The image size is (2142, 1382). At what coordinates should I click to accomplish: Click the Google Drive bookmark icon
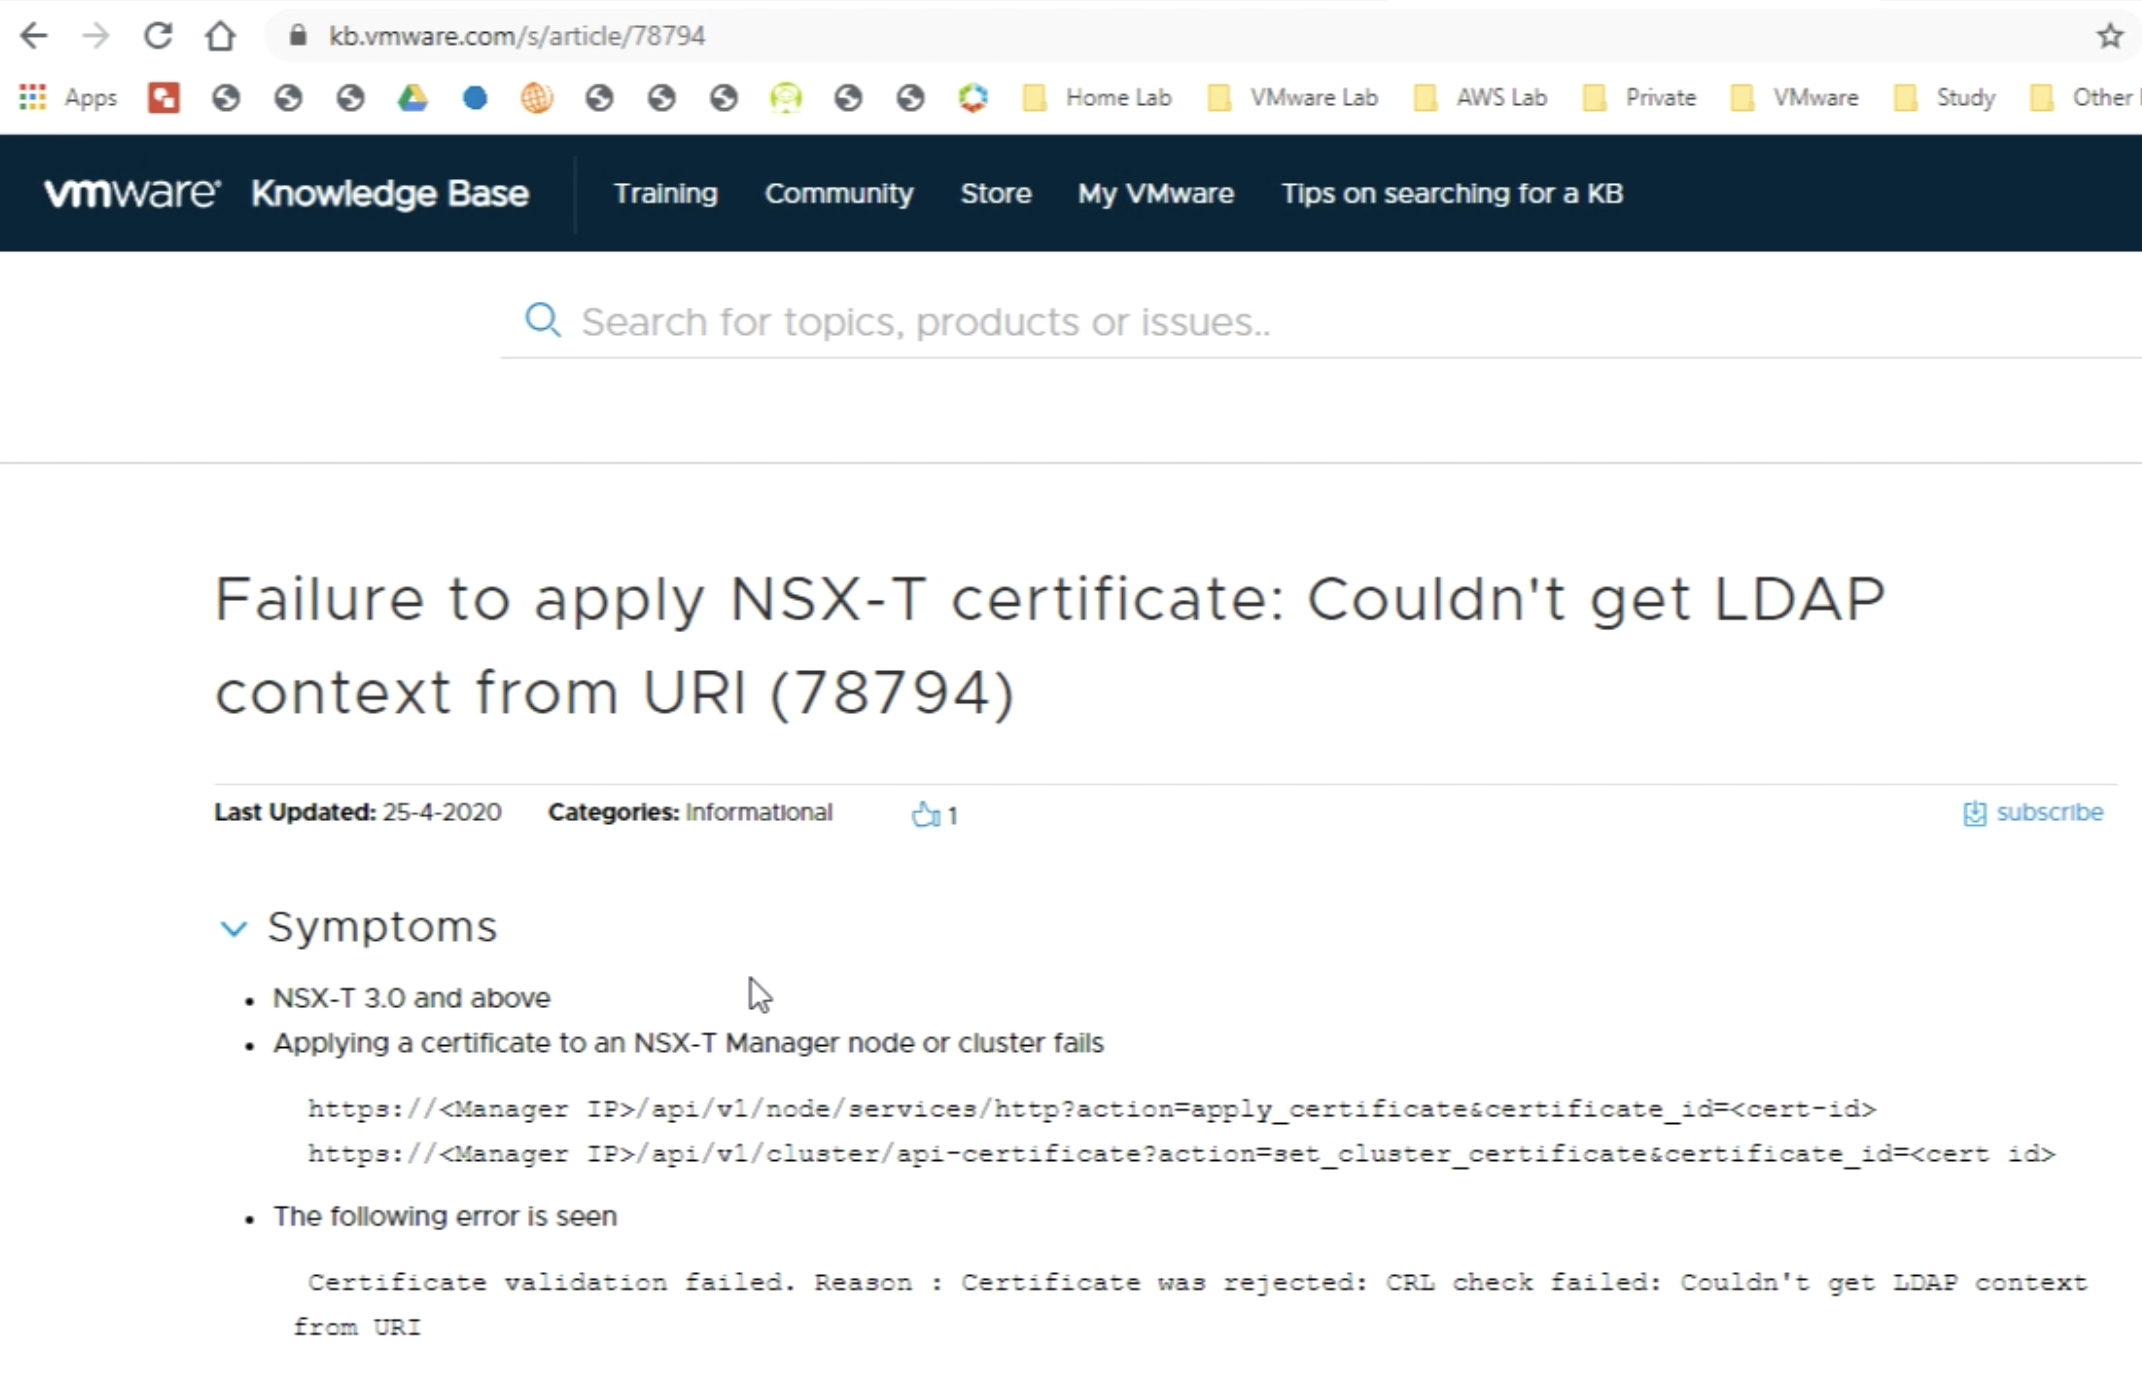click(412, 97)
